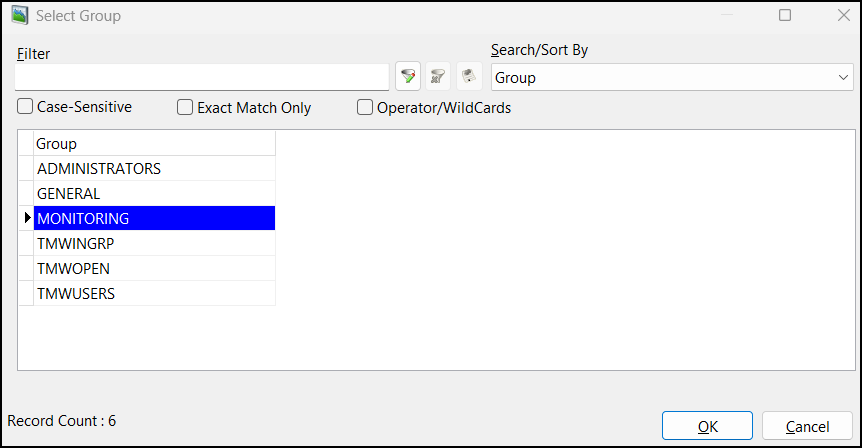Viewport: 862px width, 448px height.
Task: Check the Exact Match Only option
Action: pyautogui.click(x=185, y=107)
